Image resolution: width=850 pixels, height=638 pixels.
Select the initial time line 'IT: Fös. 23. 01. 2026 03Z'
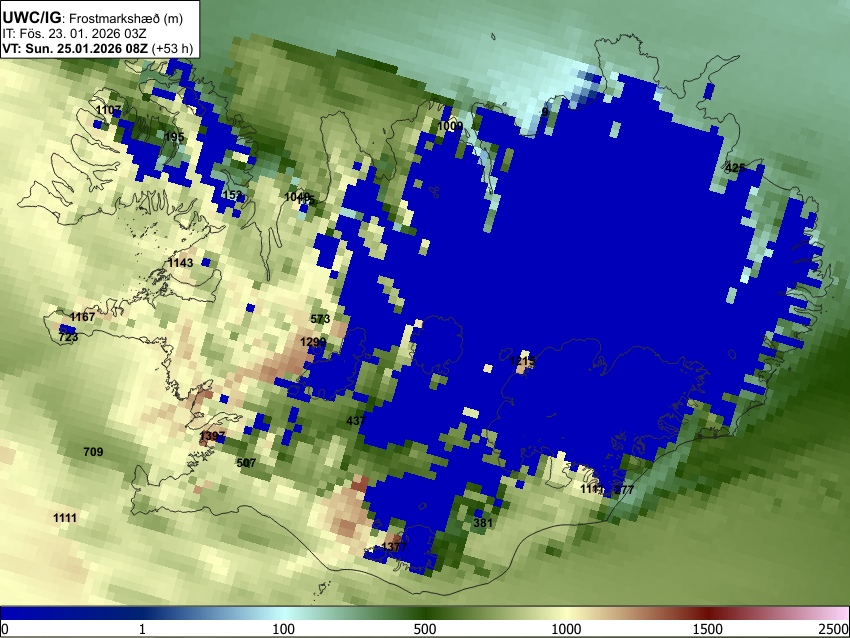coord(74,34)
